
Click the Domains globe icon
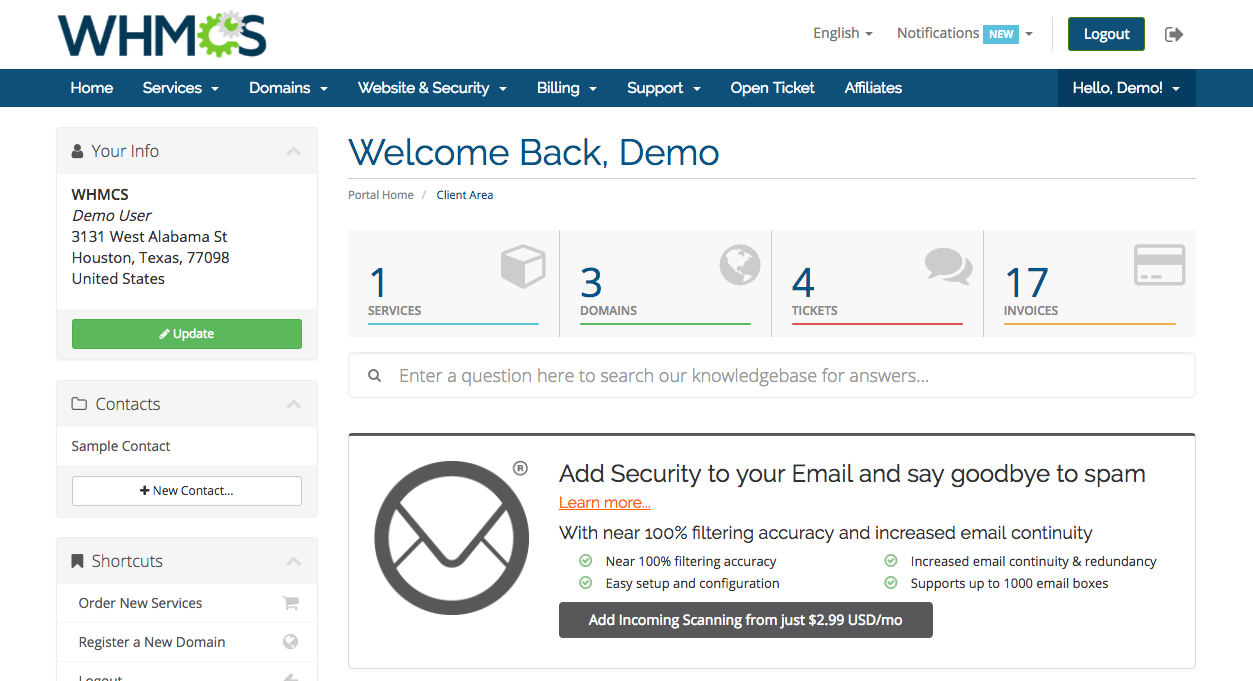coord(740,266)
